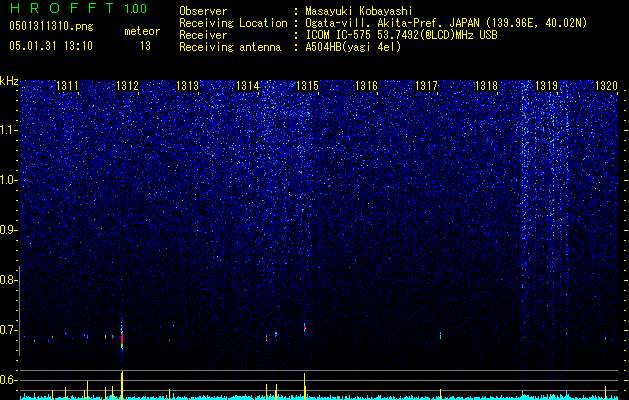Click the 1.0 kHz frequency label
629x400 pixels.
click(8, 180)
